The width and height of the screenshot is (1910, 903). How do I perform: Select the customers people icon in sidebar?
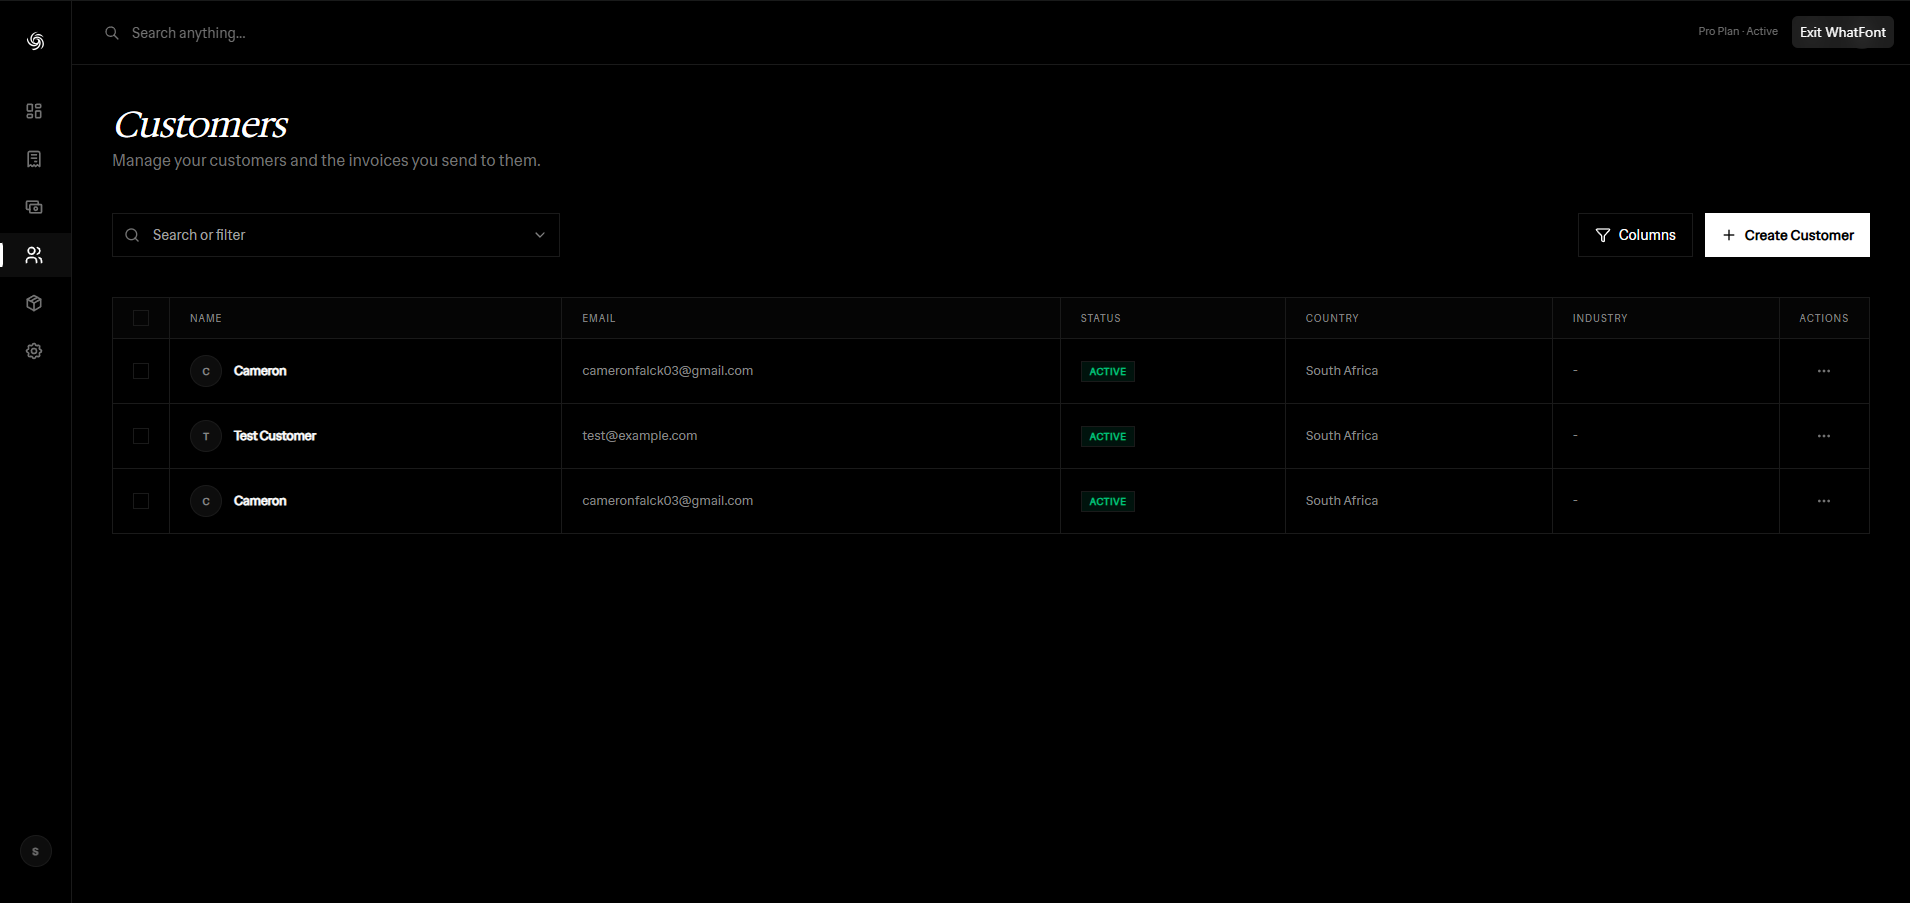34,255
